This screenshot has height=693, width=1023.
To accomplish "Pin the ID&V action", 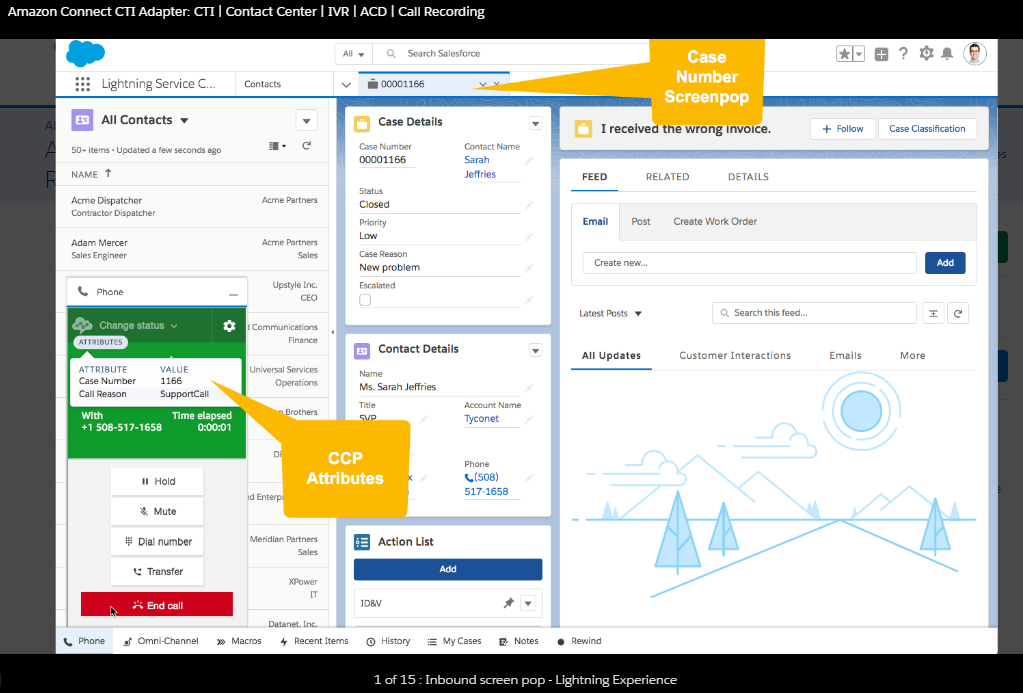I will pos(509,603).
